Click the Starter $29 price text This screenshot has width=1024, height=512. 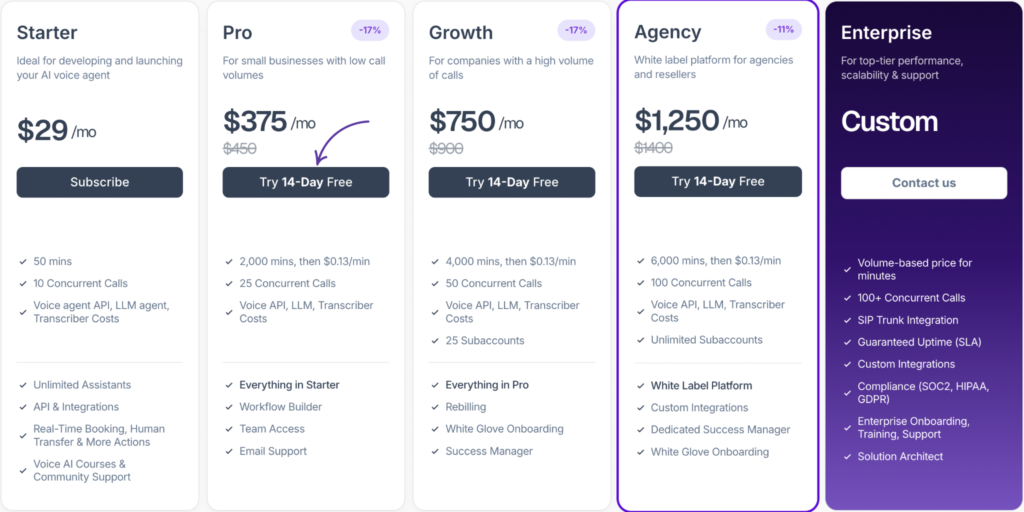click(42, 130)
